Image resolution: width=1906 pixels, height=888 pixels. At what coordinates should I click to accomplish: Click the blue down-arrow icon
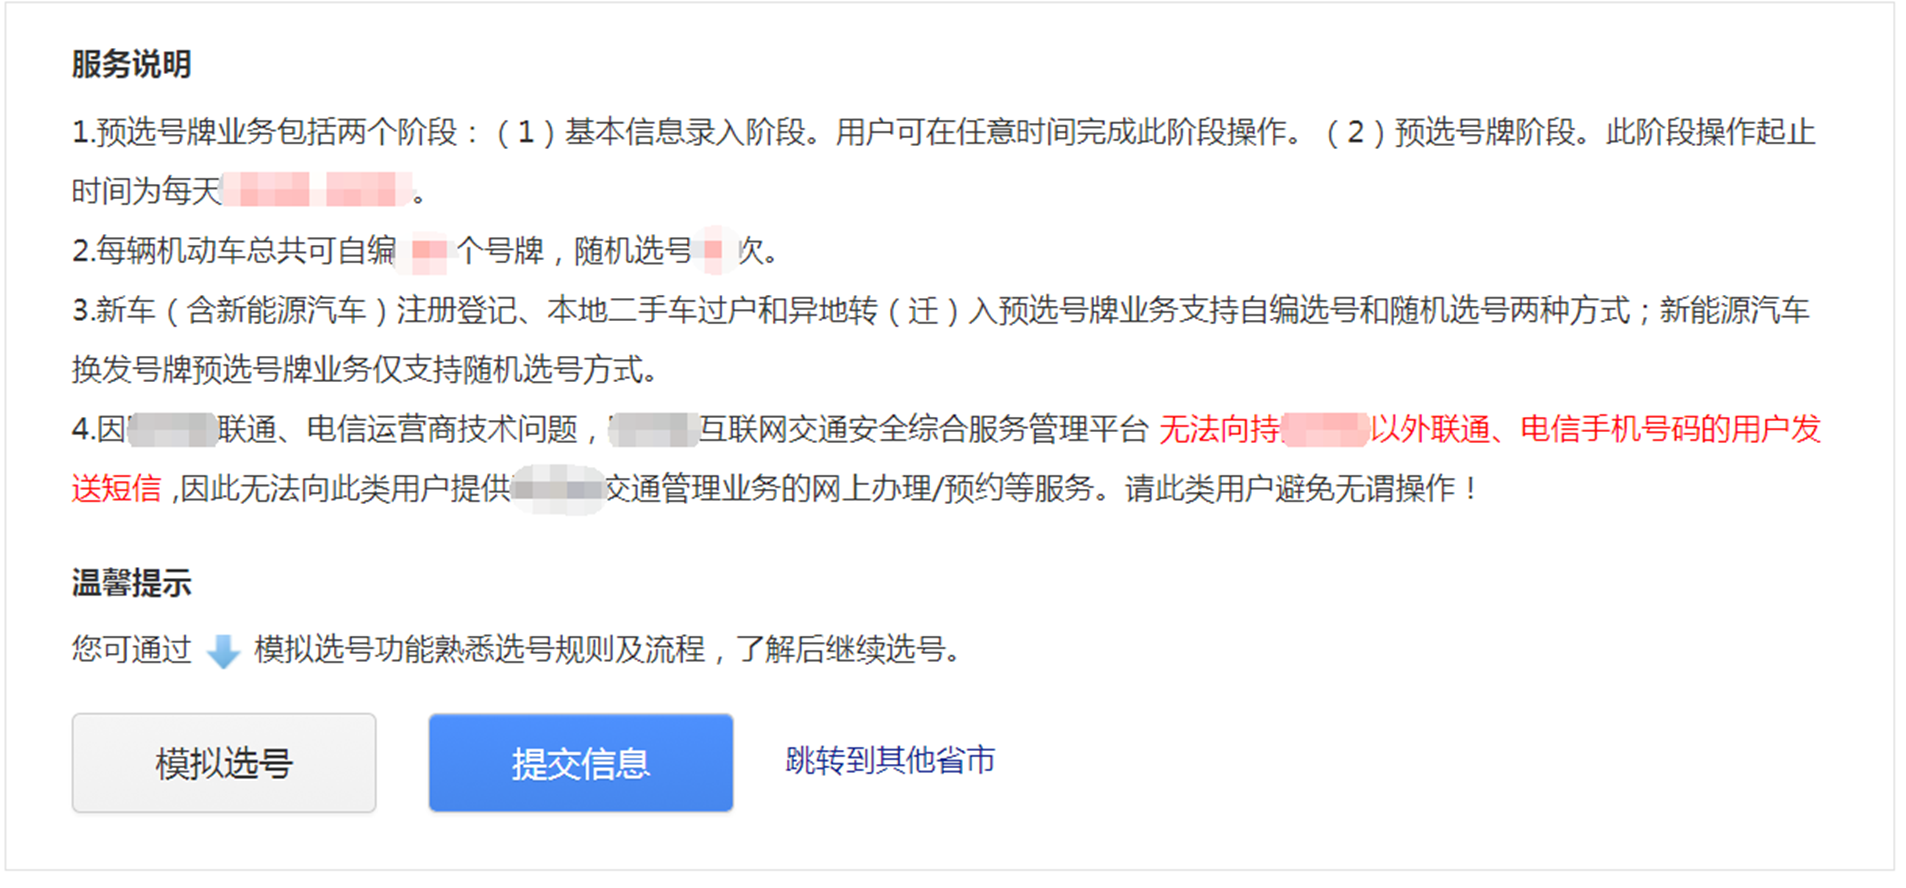pos(223,651)
